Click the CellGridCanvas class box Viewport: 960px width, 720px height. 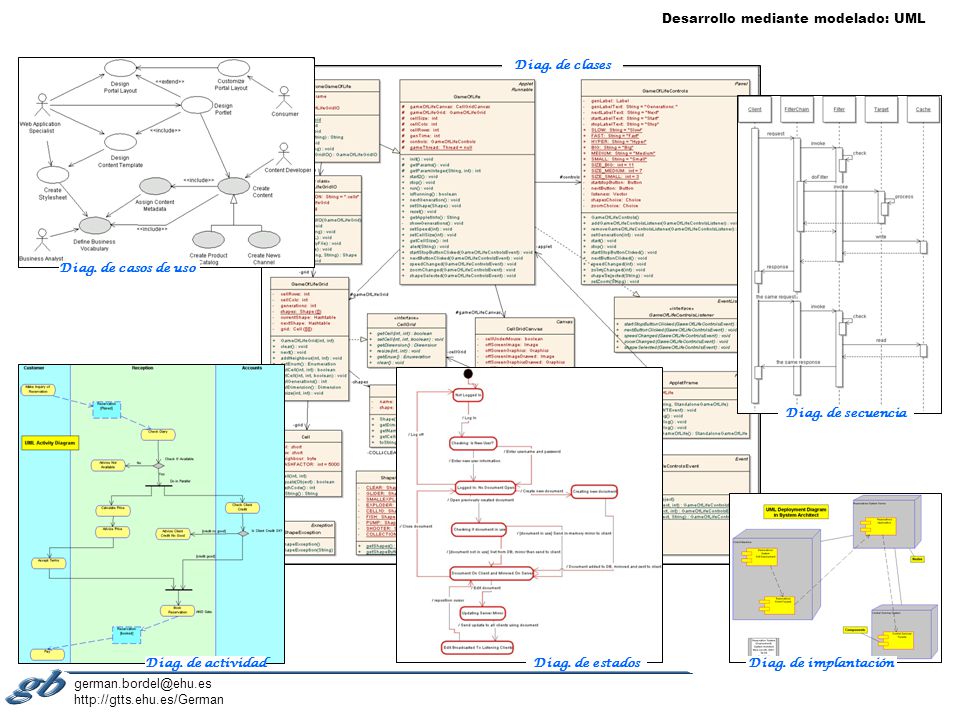tap(525, 342)
